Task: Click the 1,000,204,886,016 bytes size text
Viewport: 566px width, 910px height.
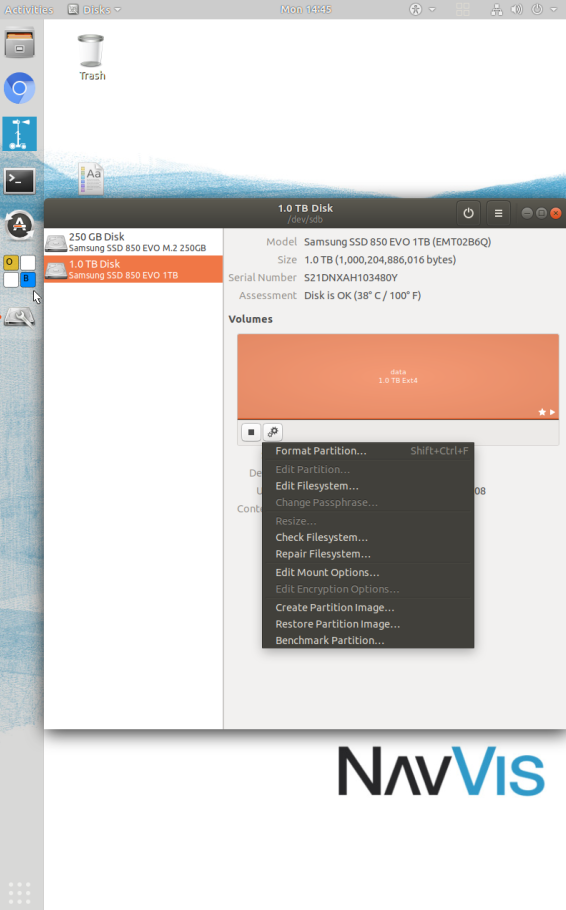Action: point(380,259)
